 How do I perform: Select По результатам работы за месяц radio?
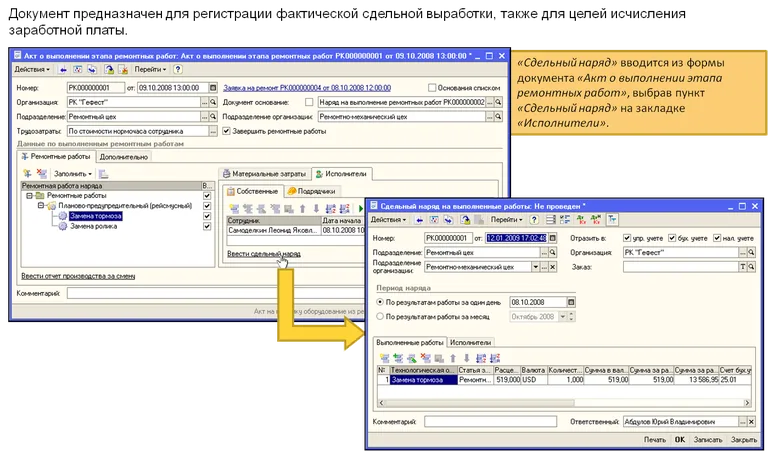[380, 316]
